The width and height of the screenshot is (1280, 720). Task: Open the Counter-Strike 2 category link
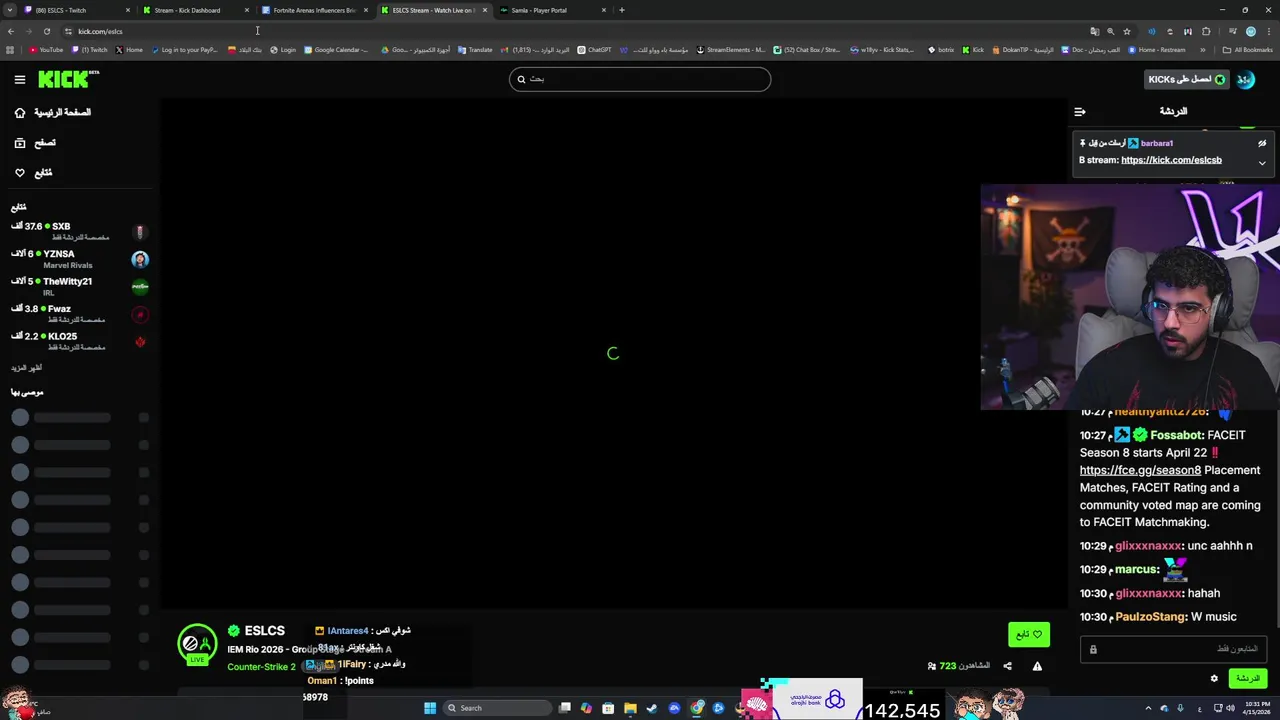261,667
